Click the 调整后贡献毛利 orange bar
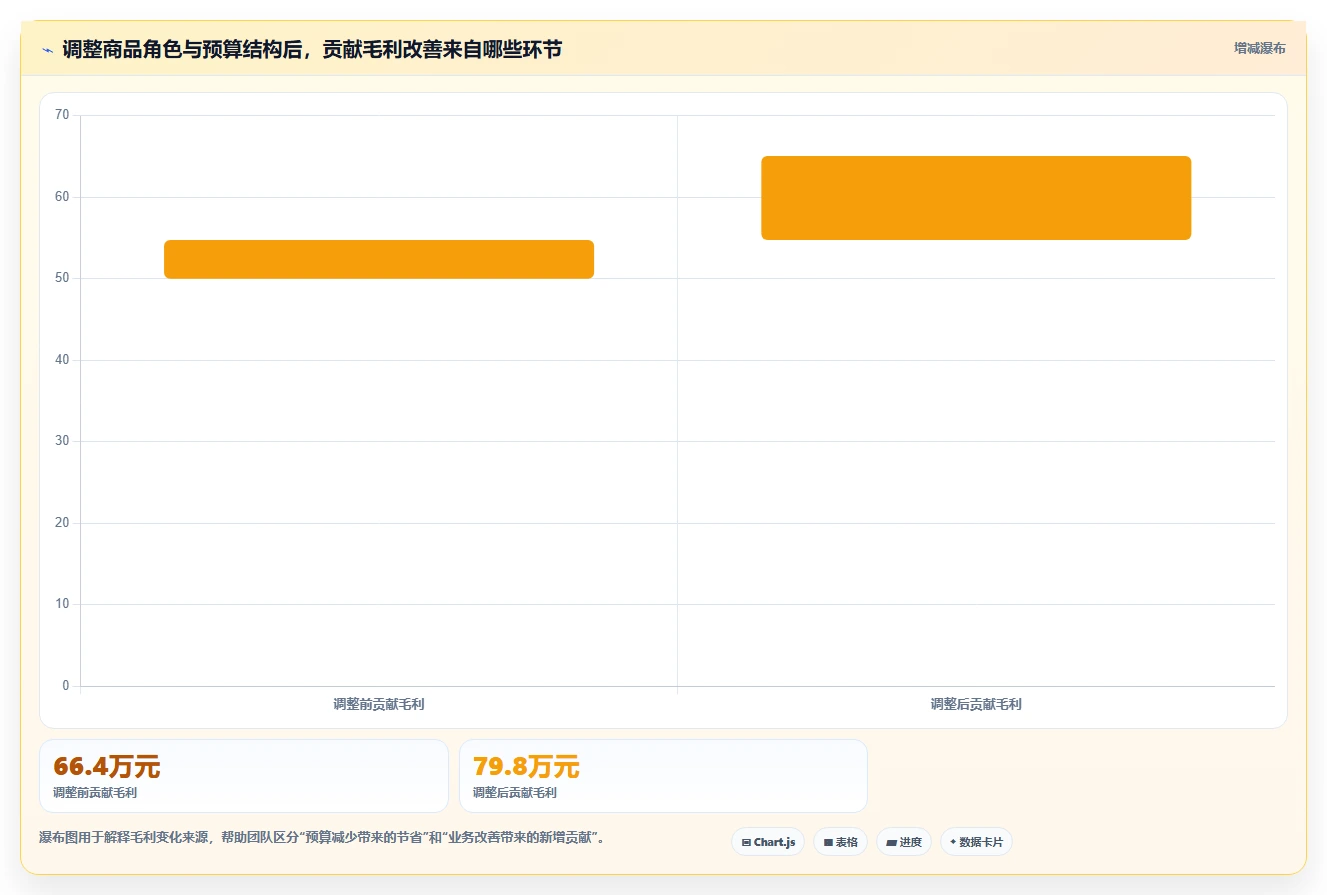The height and width of the screenshot is (895, 1327). pyautogui.click(x=976, y=198)
